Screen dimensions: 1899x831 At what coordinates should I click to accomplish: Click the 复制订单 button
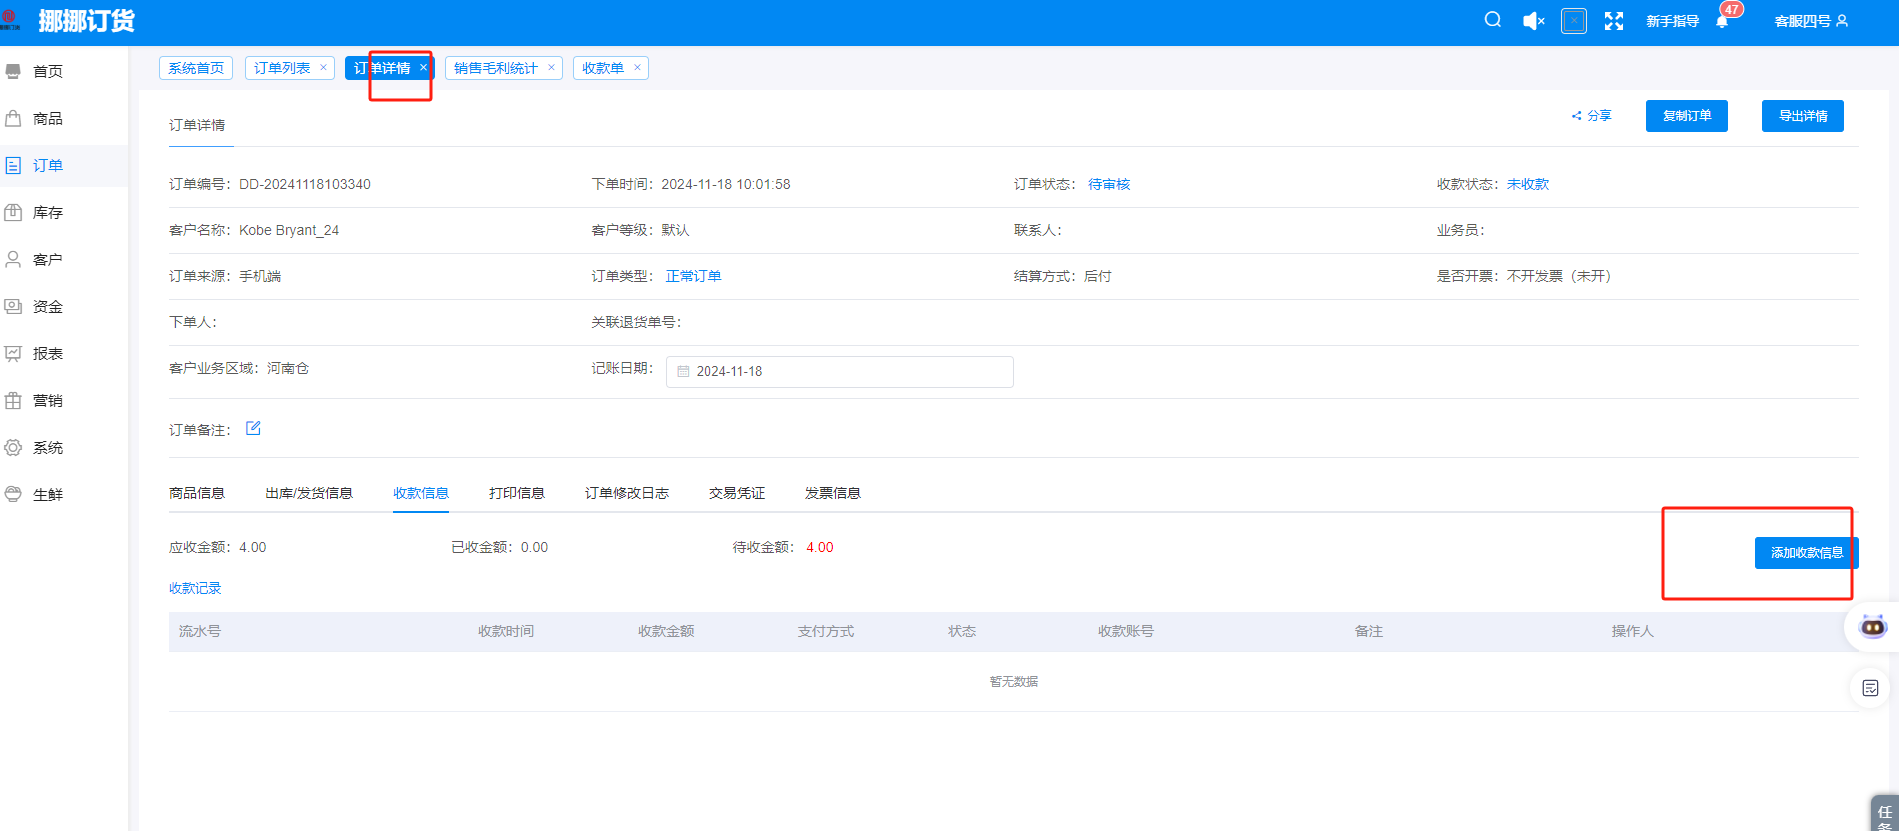click(1686, 116)
